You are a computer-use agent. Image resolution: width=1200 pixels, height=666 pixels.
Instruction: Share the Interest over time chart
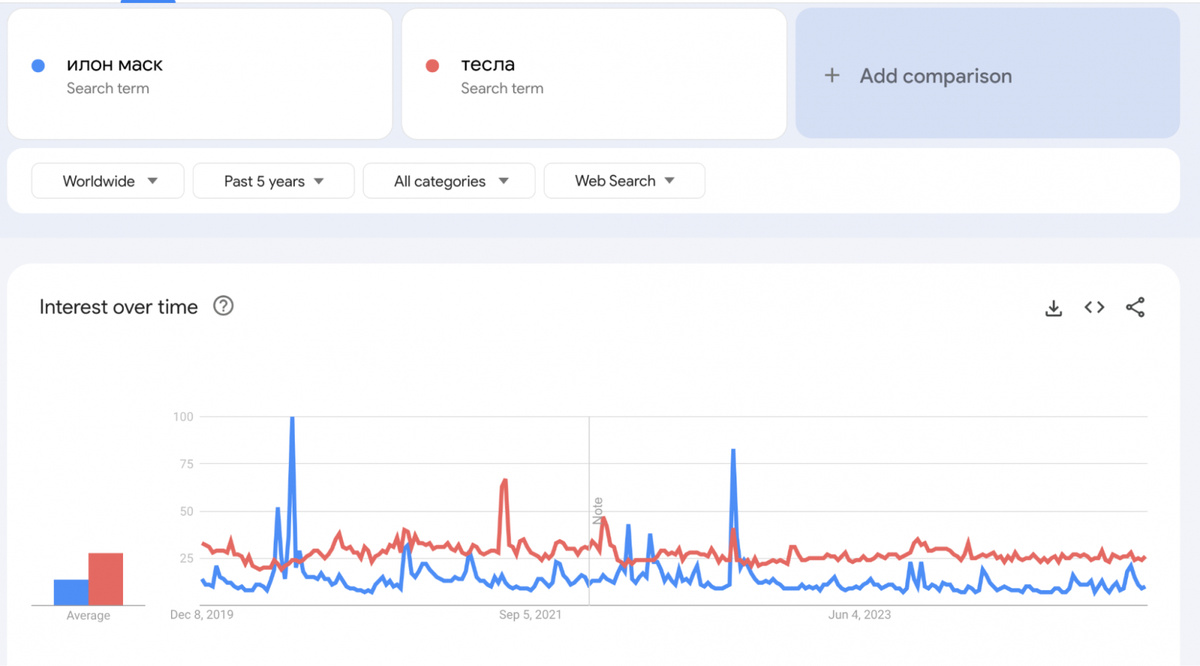pos(1135,307)
